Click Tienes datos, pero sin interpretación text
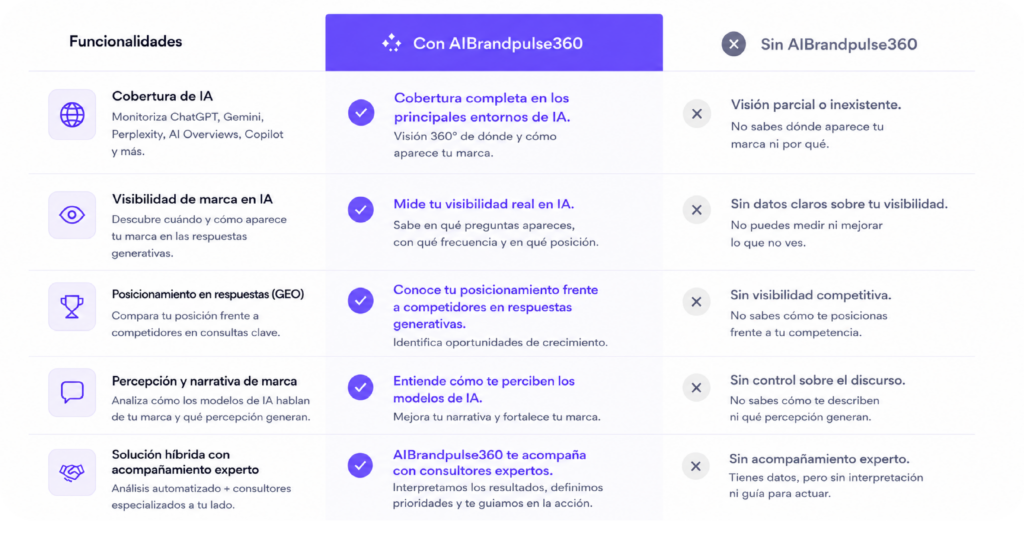This screenshot has width=1024, height=539. 826,485
